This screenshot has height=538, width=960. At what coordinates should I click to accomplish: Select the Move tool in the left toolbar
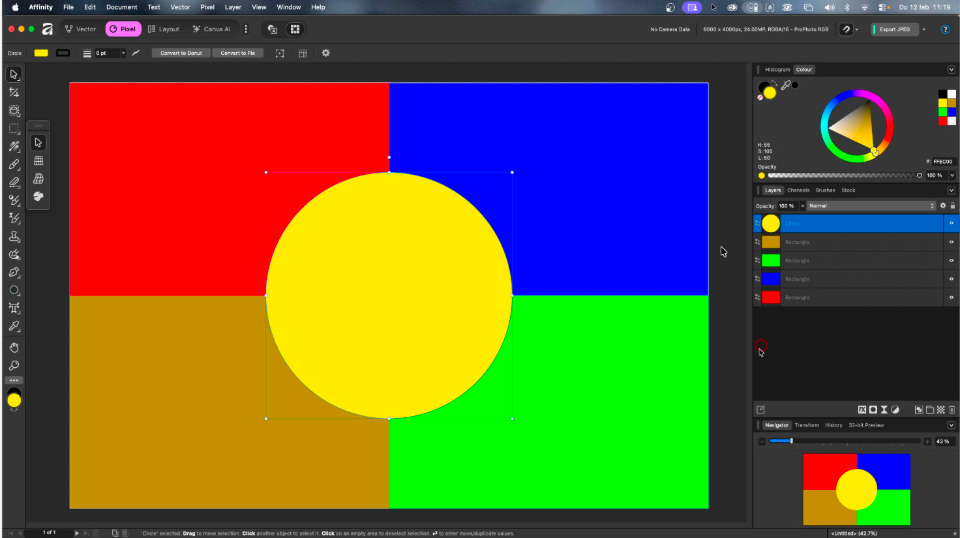(14, 75)
